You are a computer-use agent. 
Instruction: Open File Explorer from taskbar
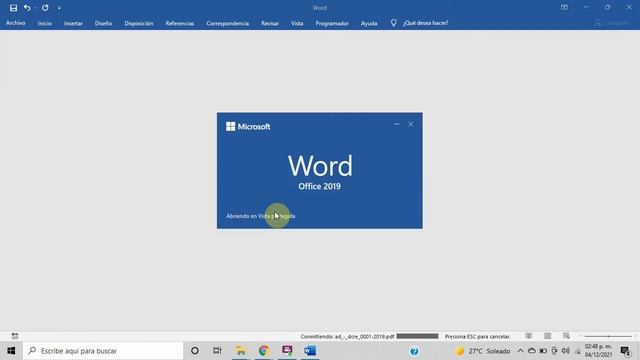[240, 351]
